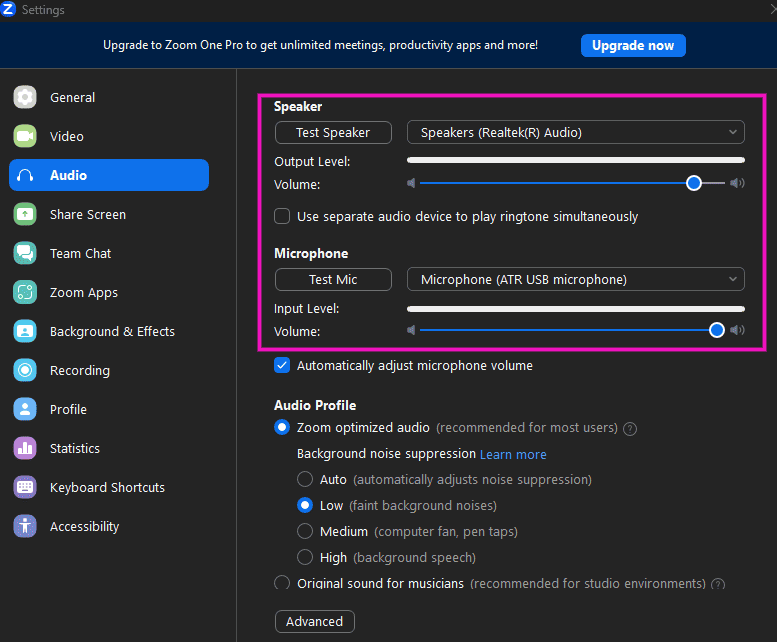Choose Original sound for musicians
The image size is (777, 642).
tap(282, 583)
